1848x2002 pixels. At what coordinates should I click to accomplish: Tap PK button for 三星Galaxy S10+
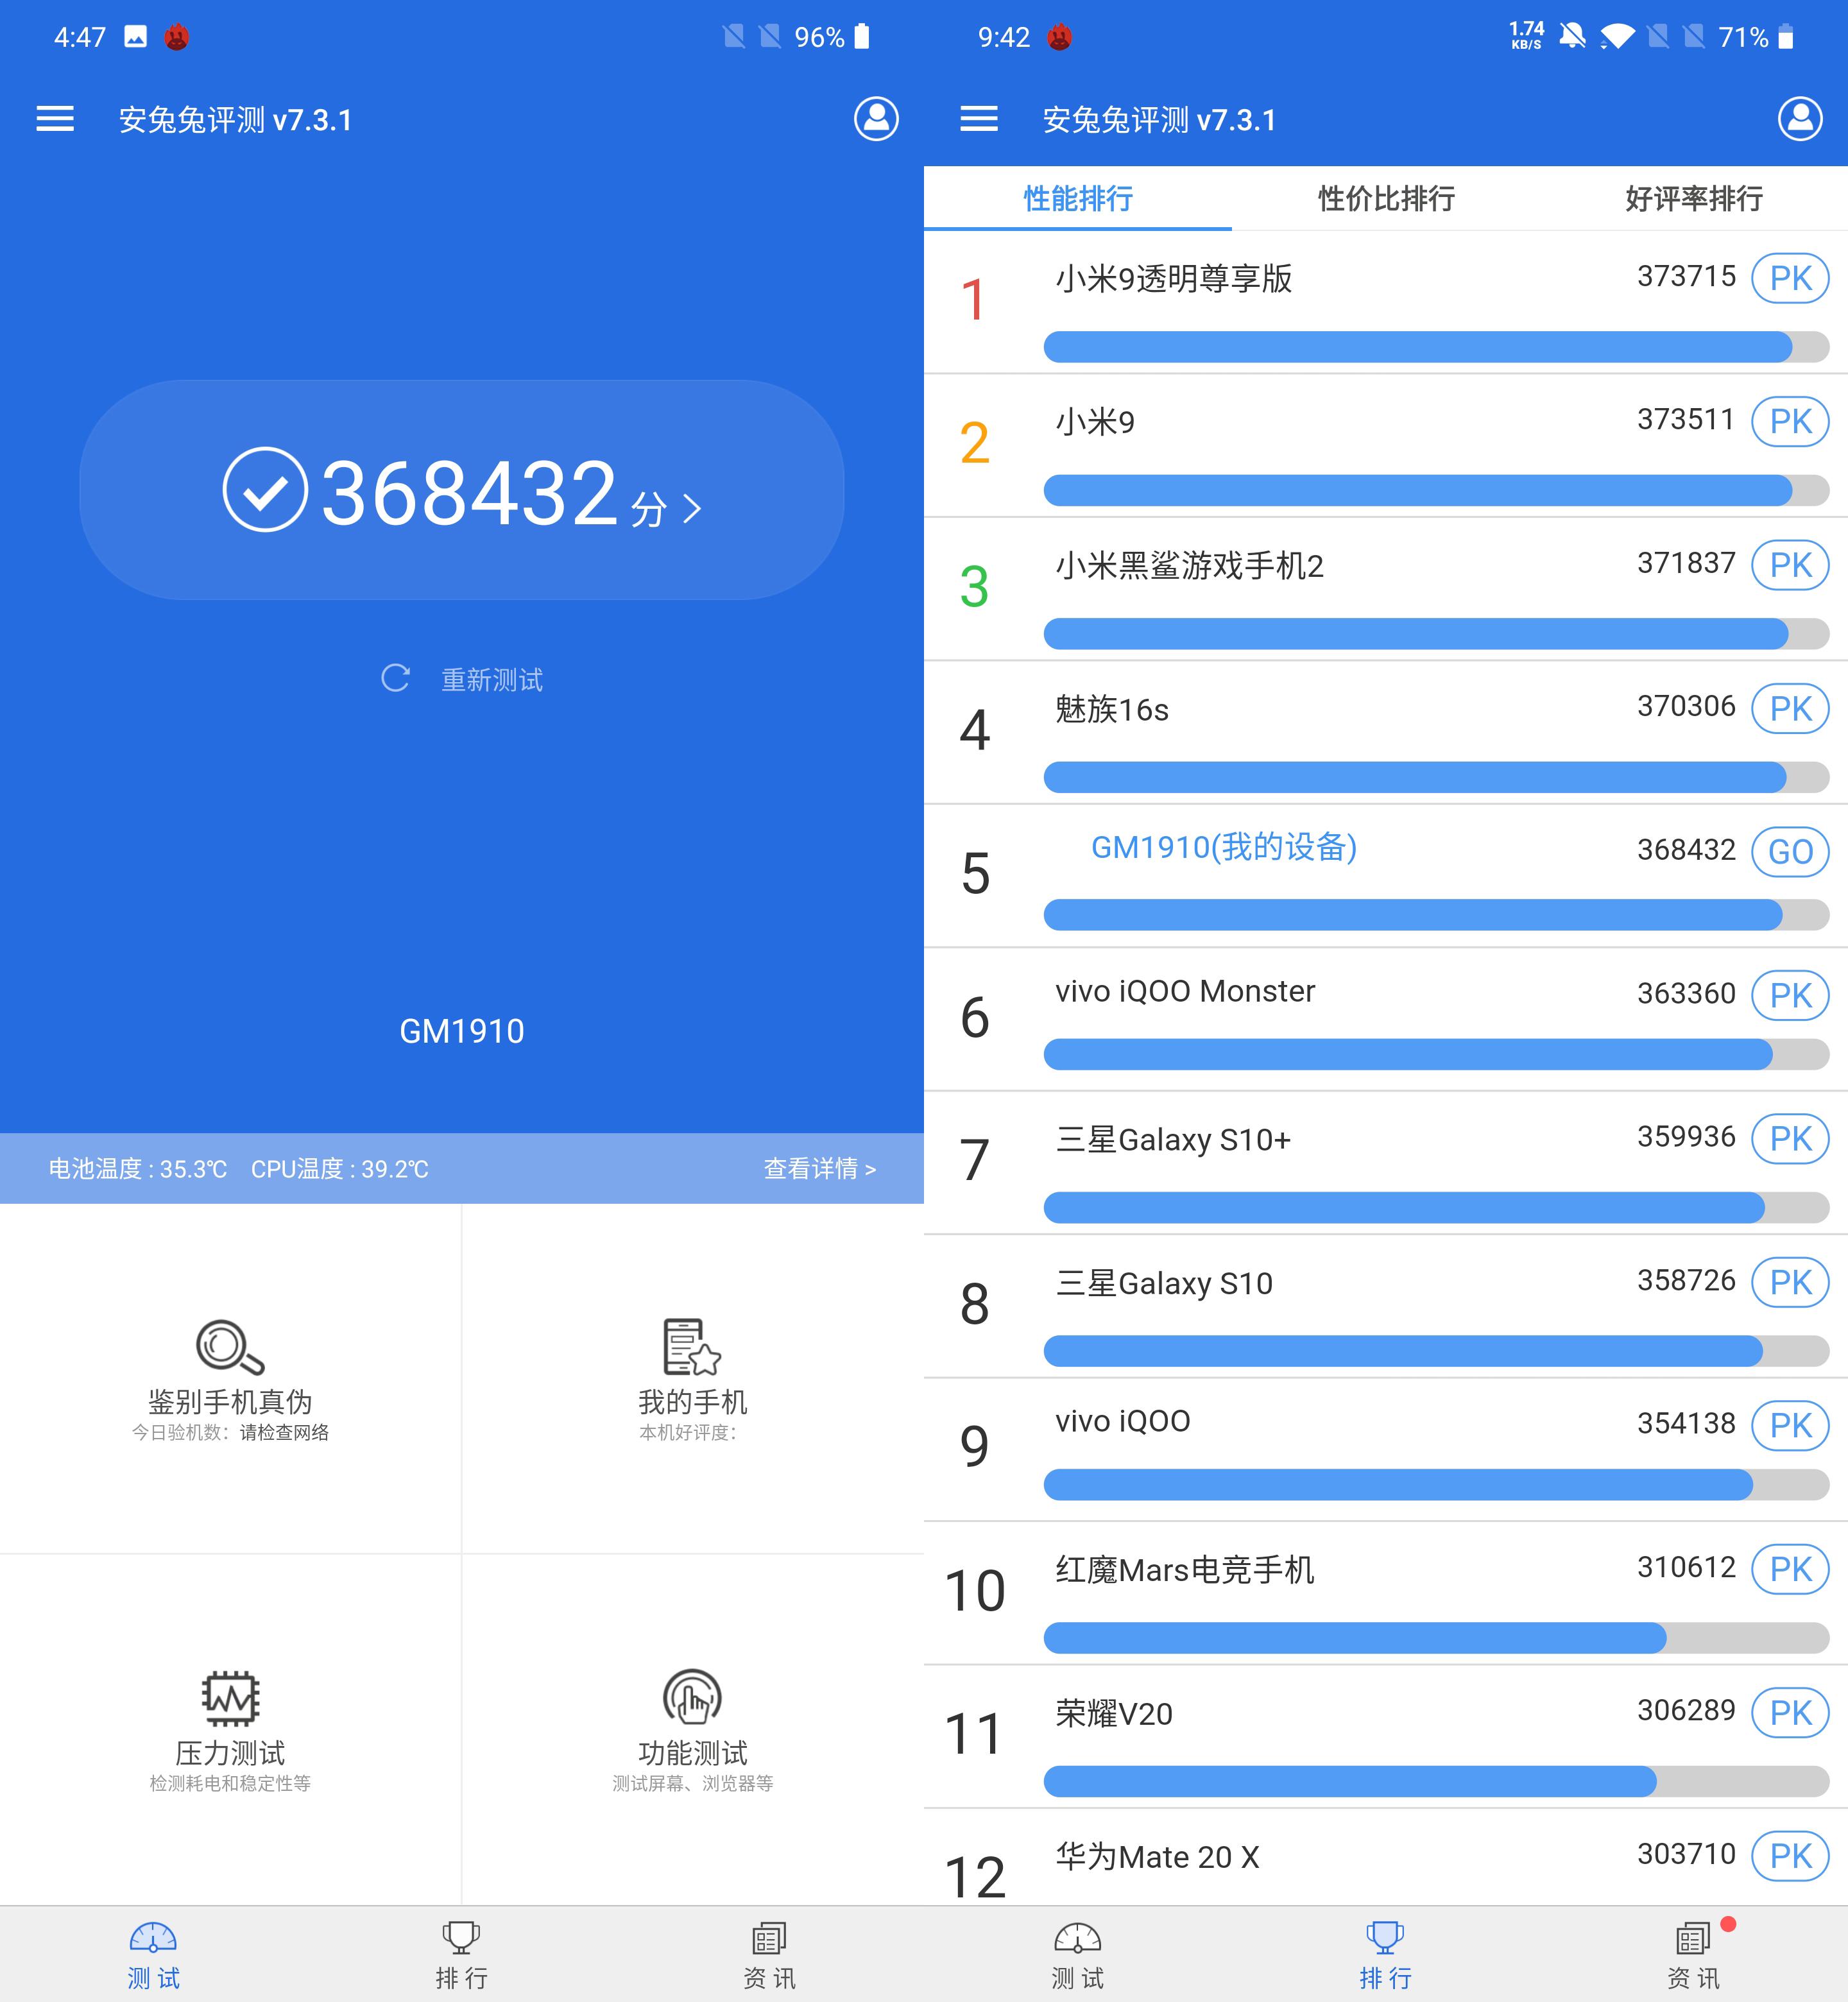1789,1138
